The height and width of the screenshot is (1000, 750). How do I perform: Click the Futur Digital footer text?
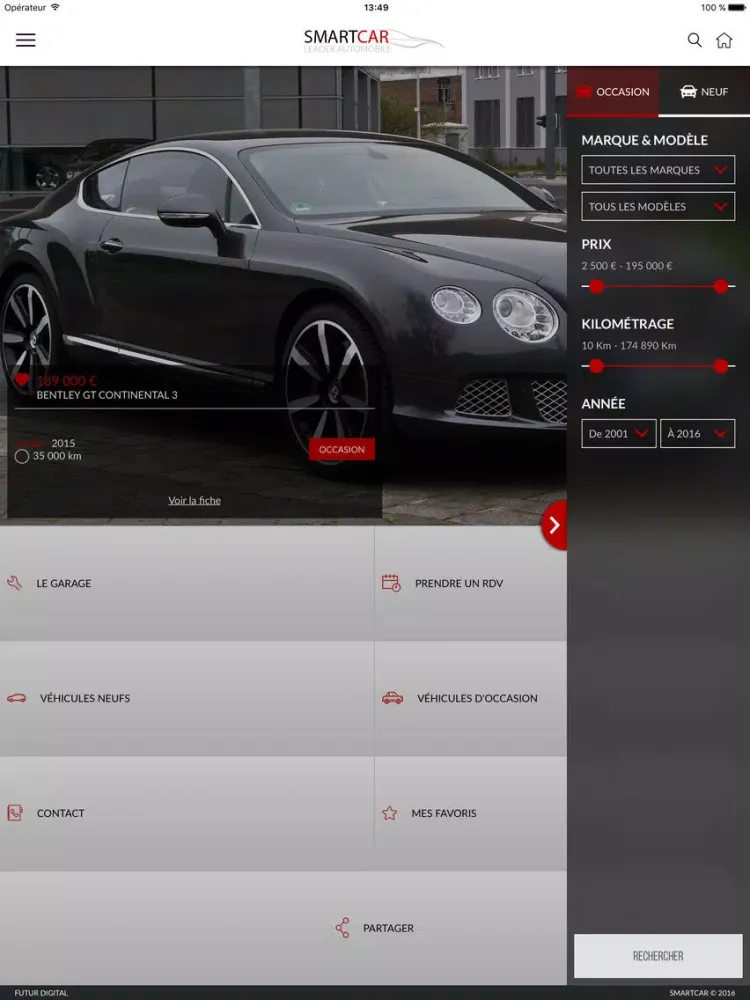coord(41,993)
